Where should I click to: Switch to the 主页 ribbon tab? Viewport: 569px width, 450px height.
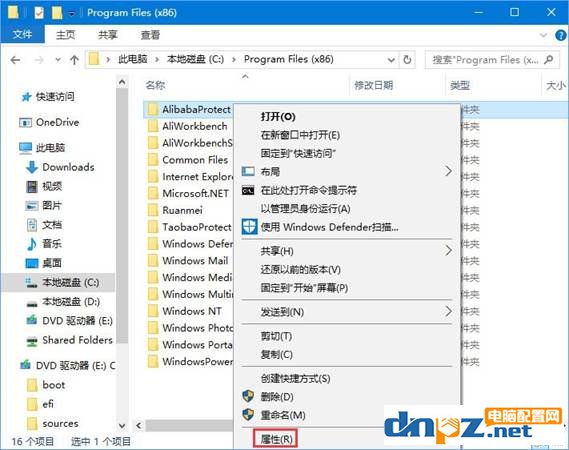(x=66, y=35)
